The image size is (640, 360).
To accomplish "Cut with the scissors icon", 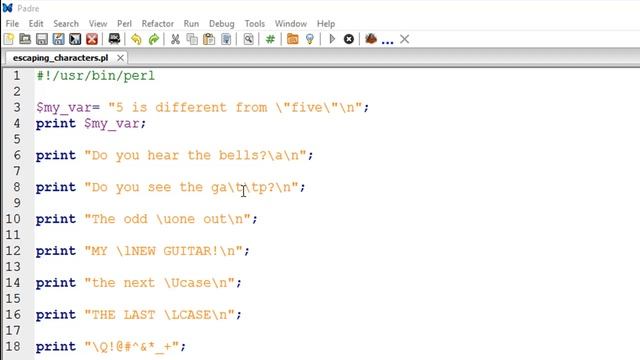I will pos(176,39).
